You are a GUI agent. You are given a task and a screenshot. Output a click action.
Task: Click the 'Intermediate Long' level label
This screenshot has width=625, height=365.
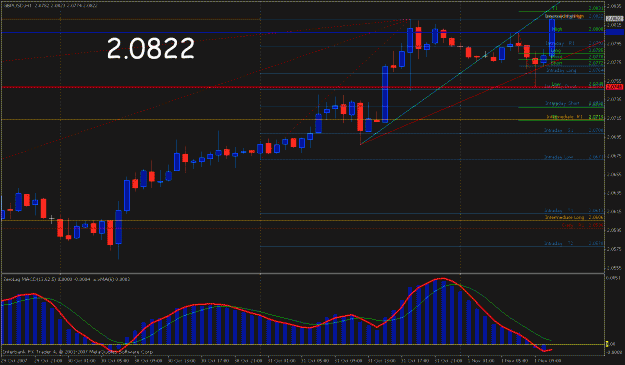[564, 218]
